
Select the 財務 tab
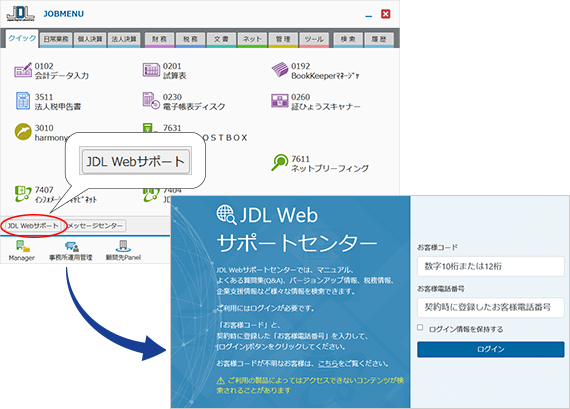tap(159, 39)
